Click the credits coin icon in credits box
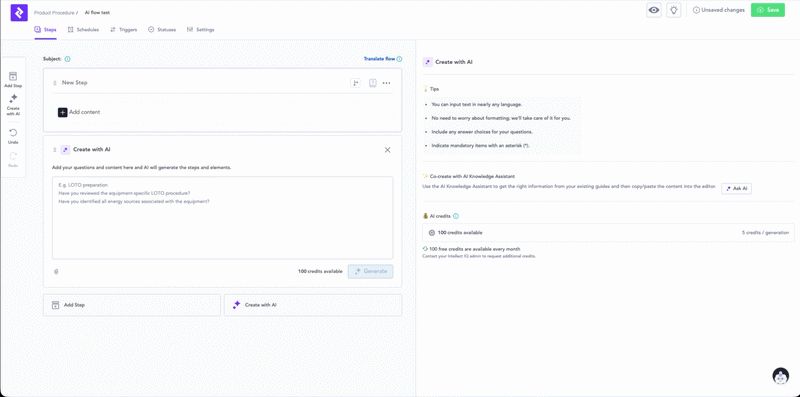Viewport: 800px width, 397px height. click(x=432, y=233)
